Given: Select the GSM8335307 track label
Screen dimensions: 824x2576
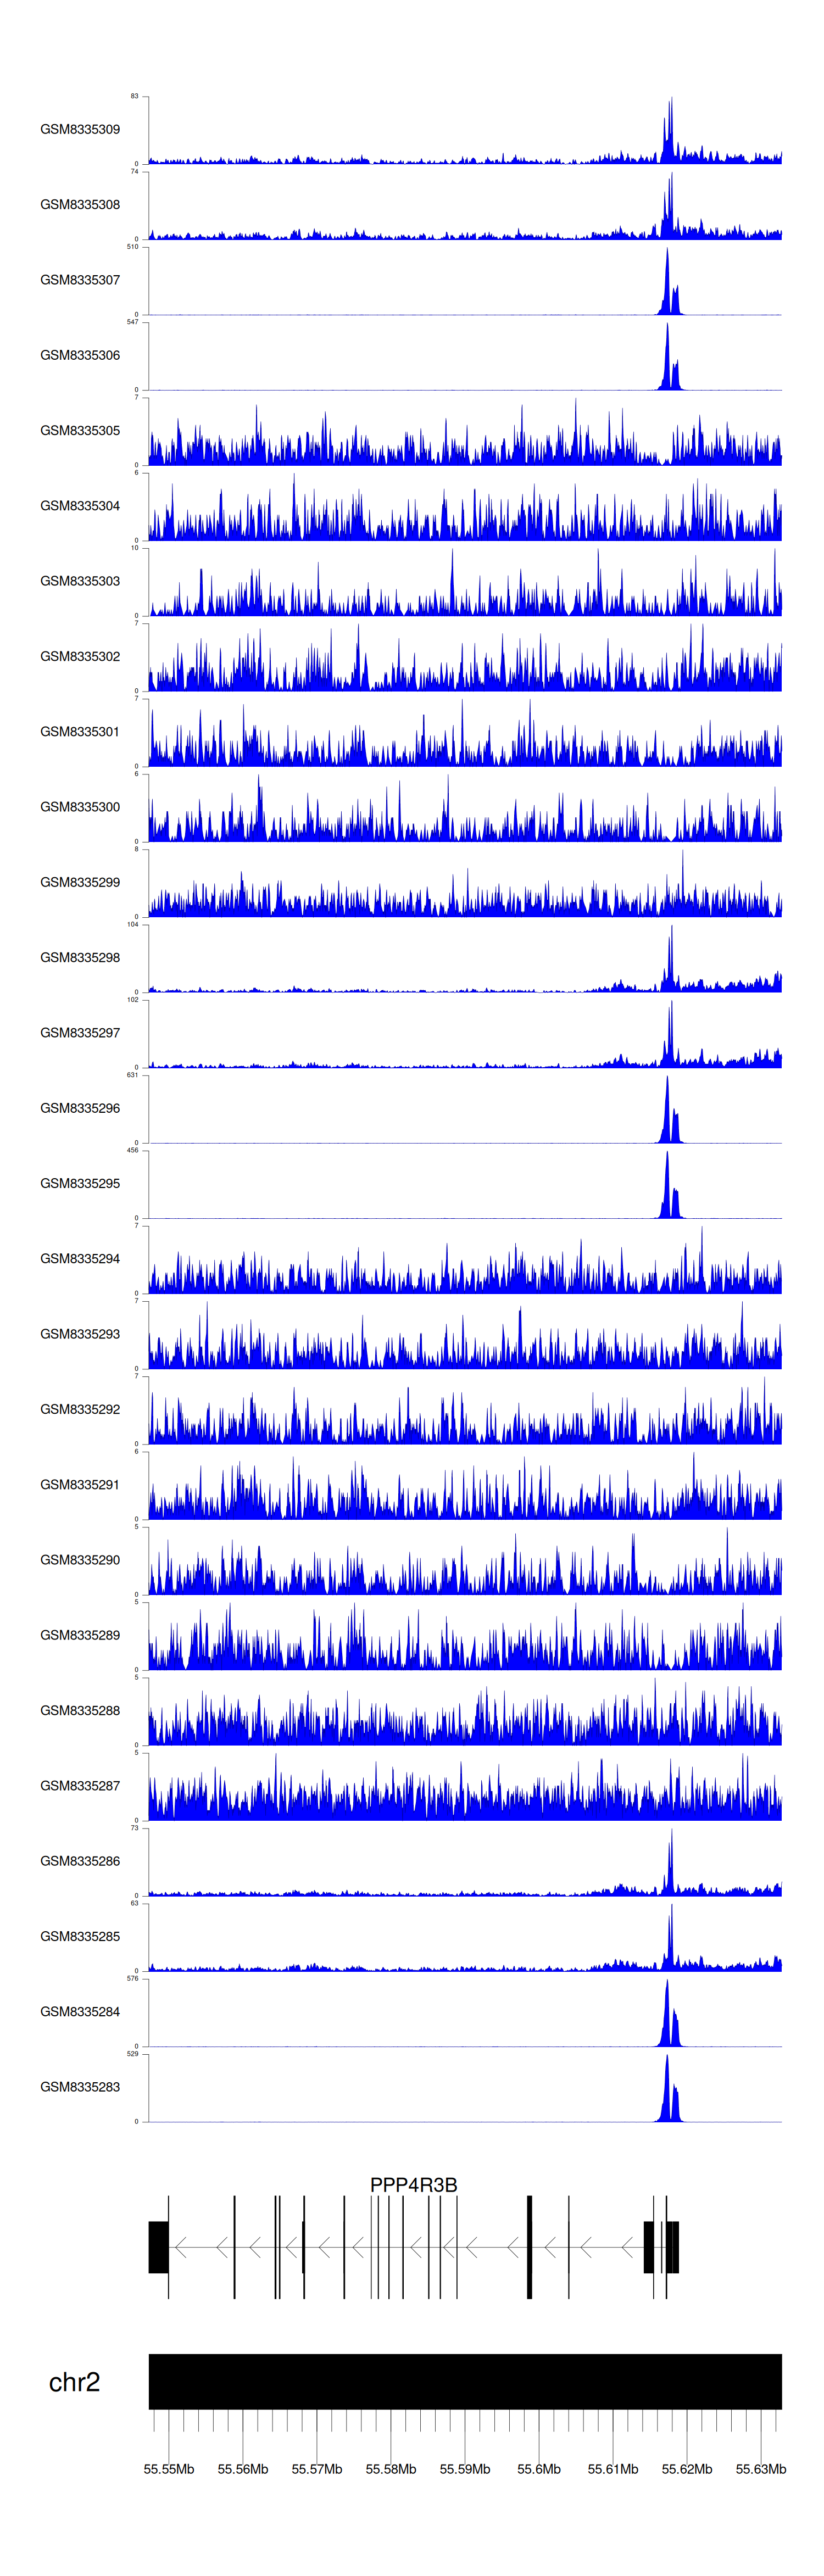Looking at the screenshot, I should [80, 280].
